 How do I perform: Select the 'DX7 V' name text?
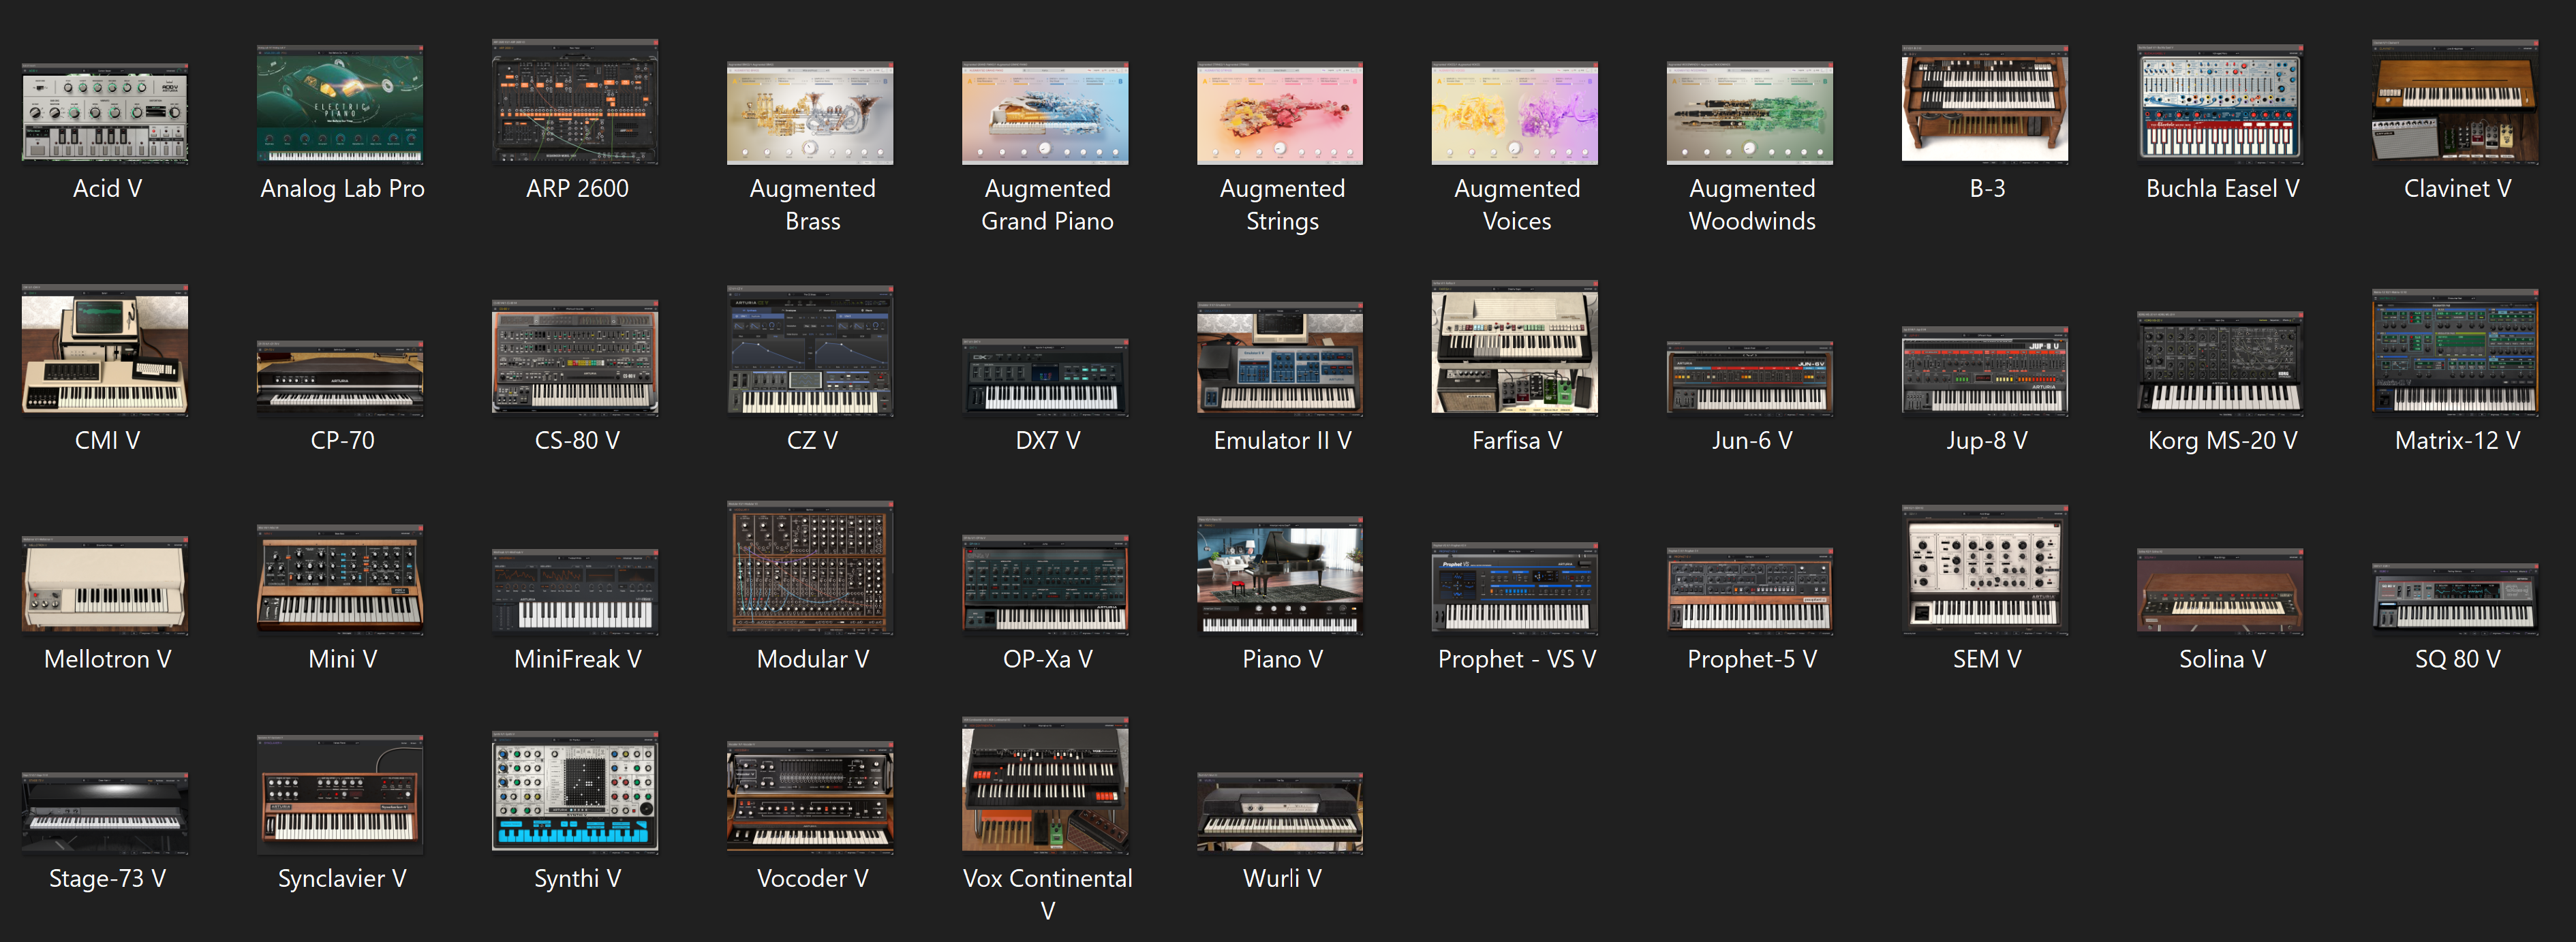[x=1047, y=440]
